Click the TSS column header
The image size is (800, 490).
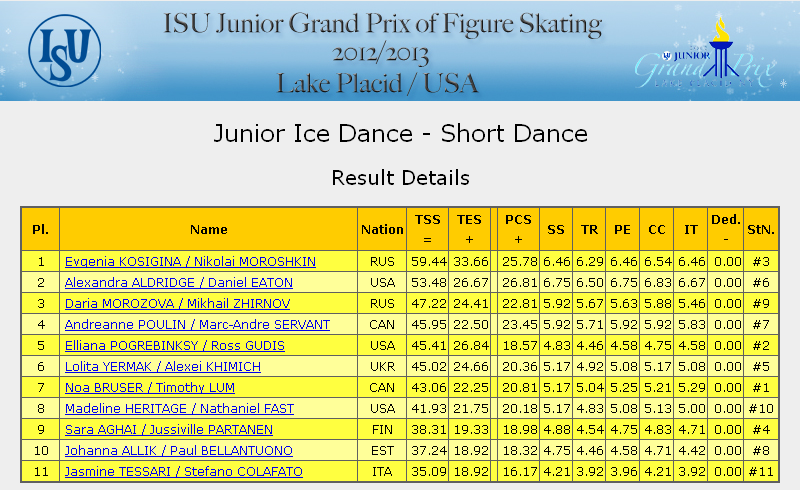[428, 229]
